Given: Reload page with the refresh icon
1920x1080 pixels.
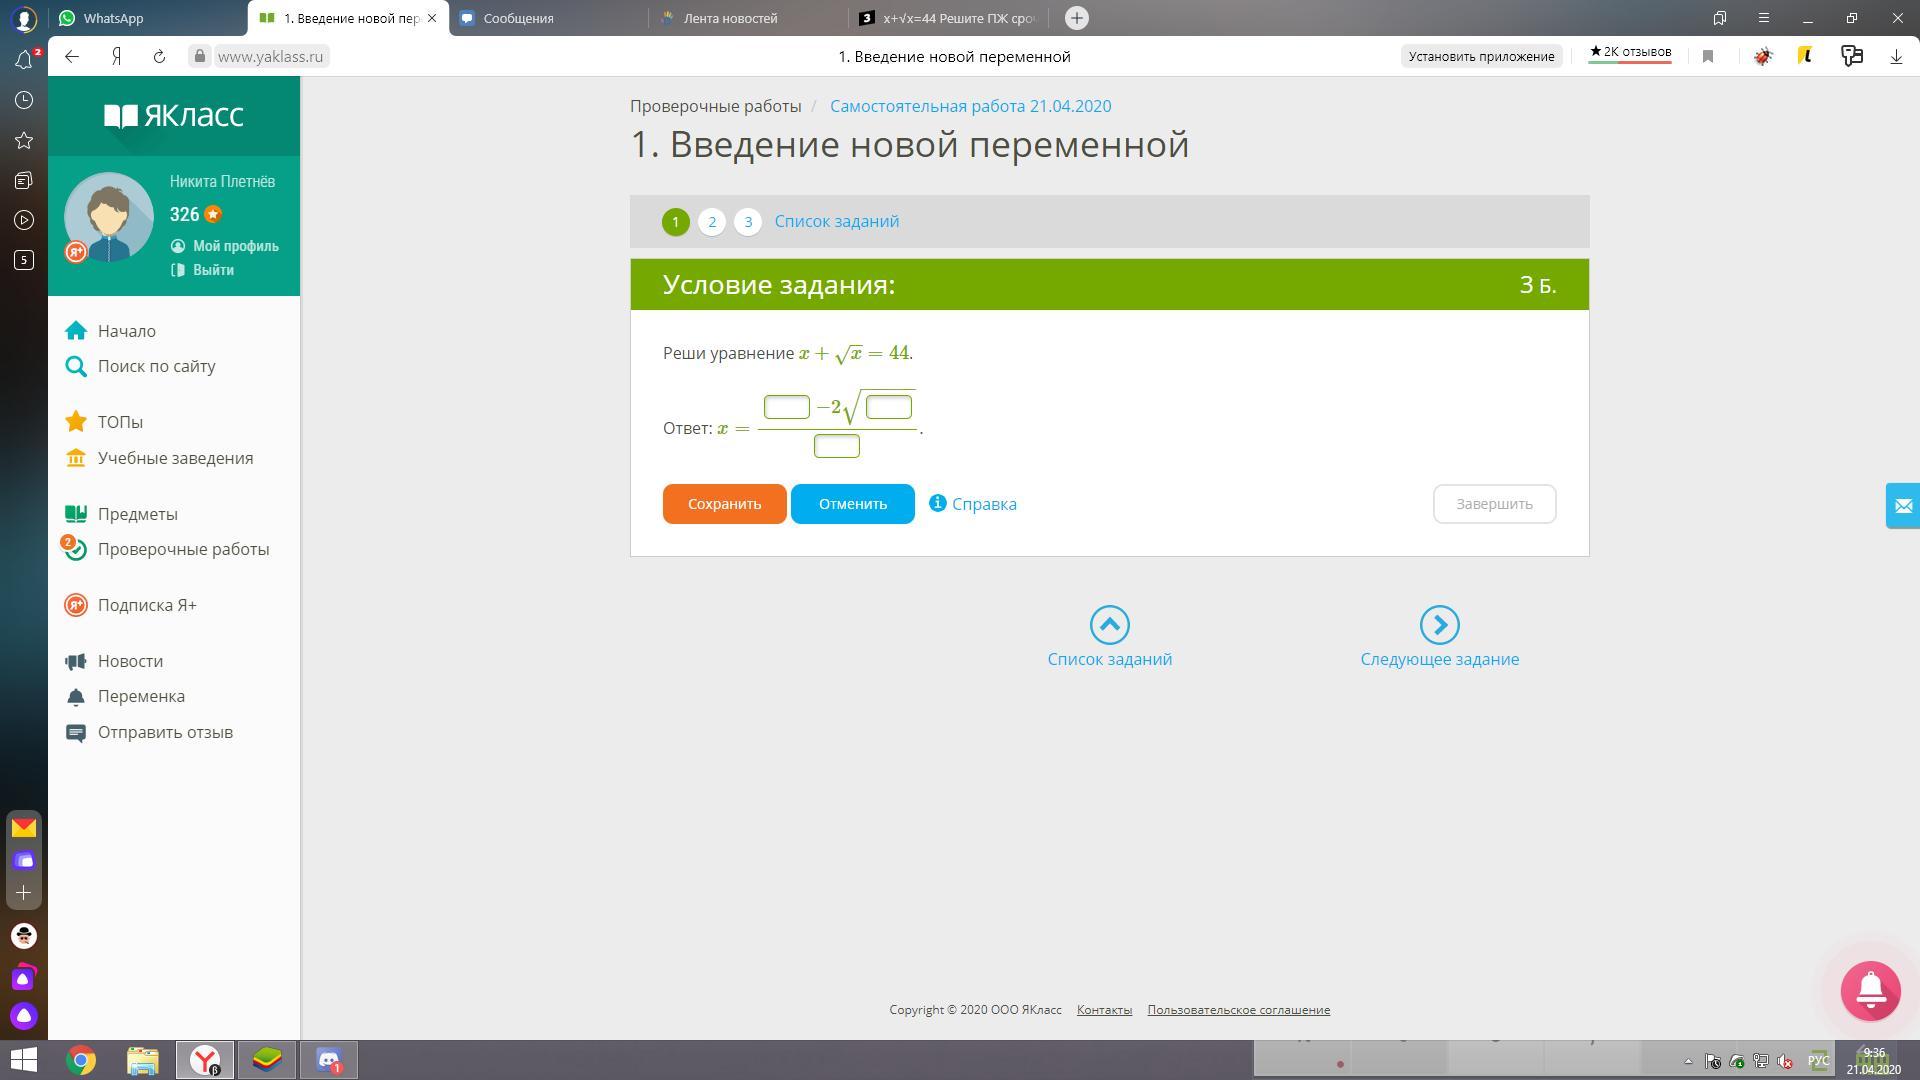Looking at the screenshot, I should (x=159, y=57).
